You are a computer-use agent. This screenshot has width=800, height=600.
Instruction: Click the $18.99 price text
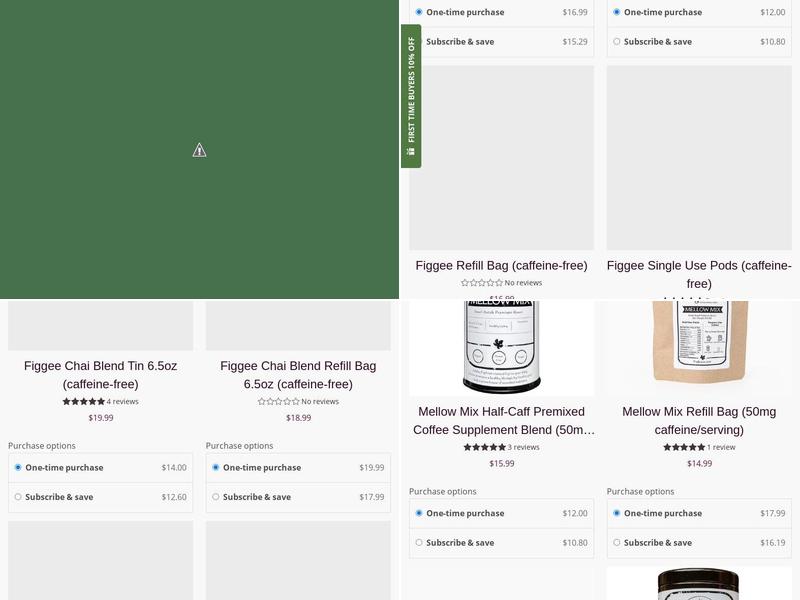(x=298, y=418)
